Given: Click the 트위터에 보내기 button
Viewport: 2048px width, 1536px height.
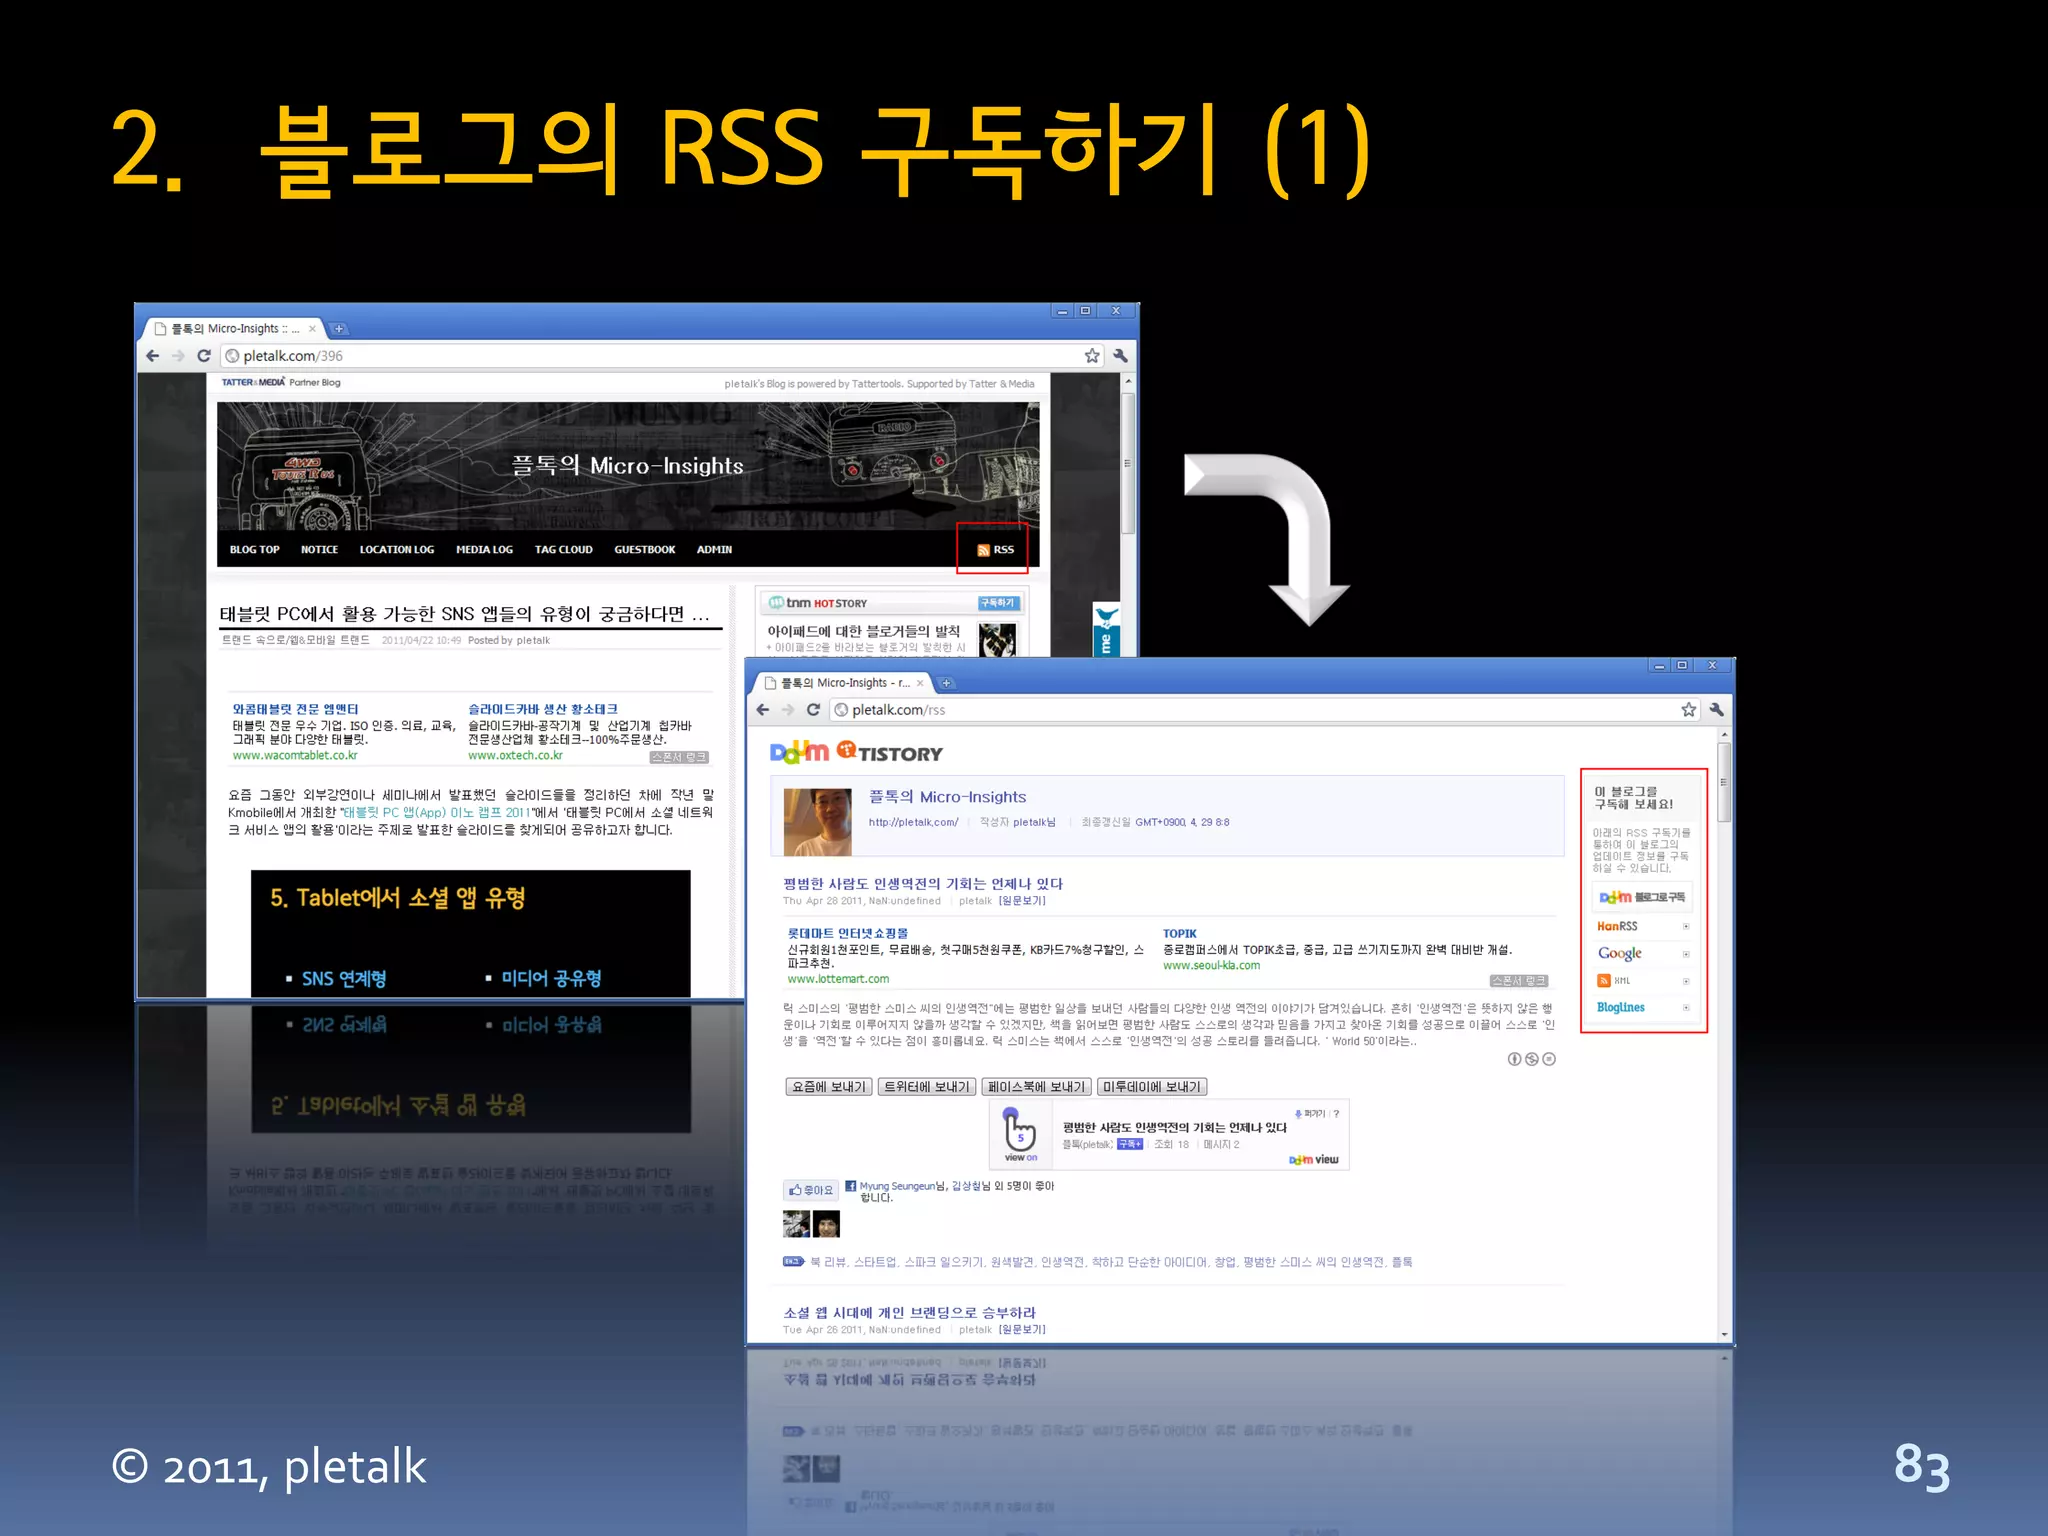Looking at the screenshot, I should point(927,1087).
